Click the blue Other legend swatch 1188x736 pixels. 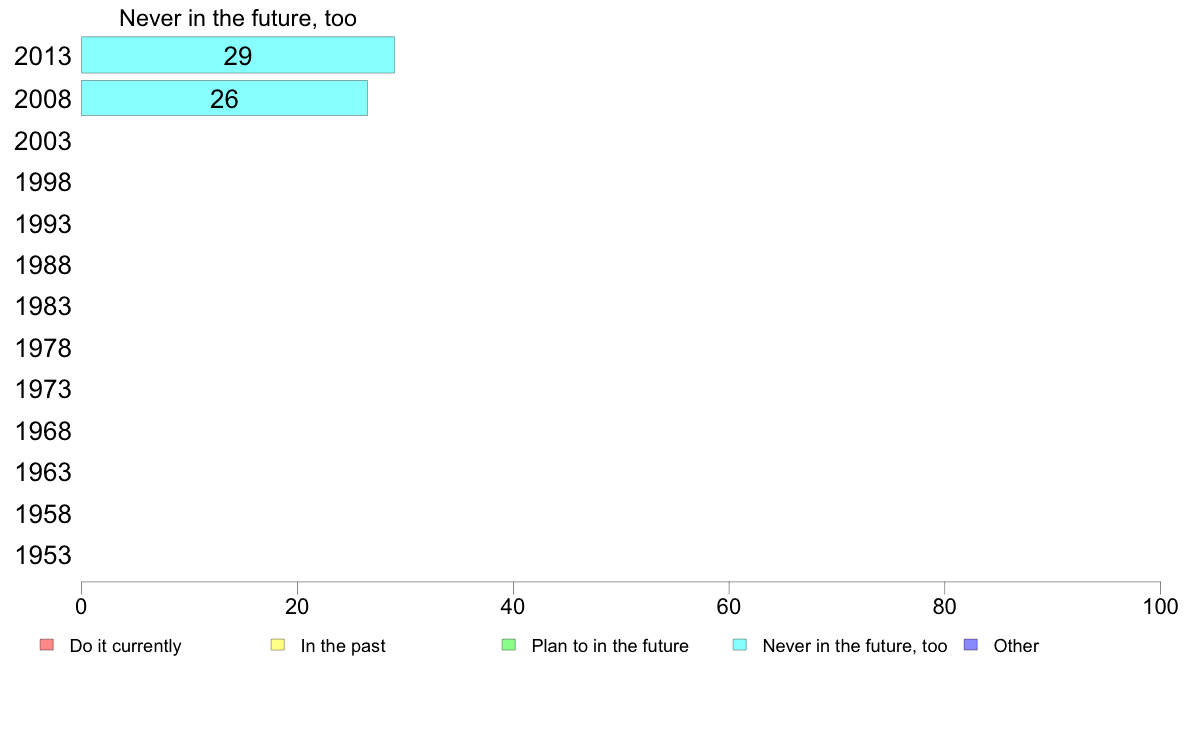pyautogui.click(x=971, y=645)
